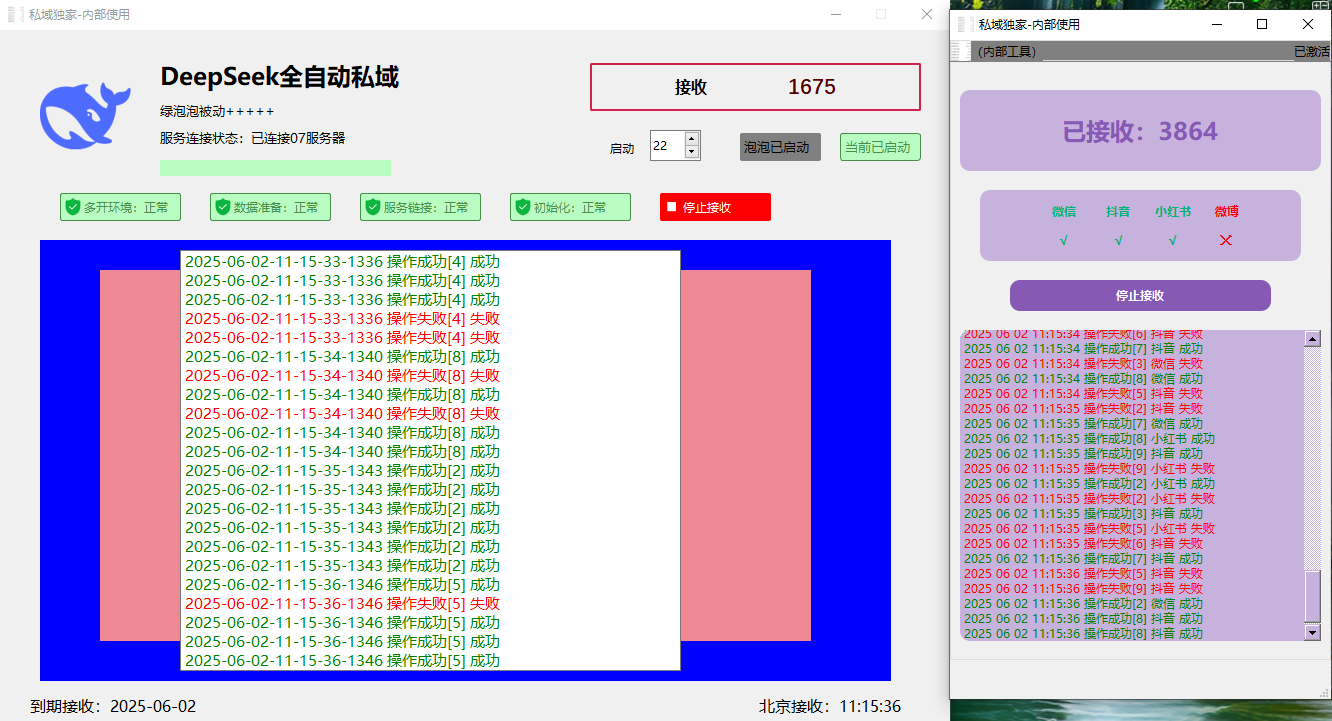Toggle the 小红书 checkmark
Viewport: 1332px width, 721px height.
coord(1171,240)
